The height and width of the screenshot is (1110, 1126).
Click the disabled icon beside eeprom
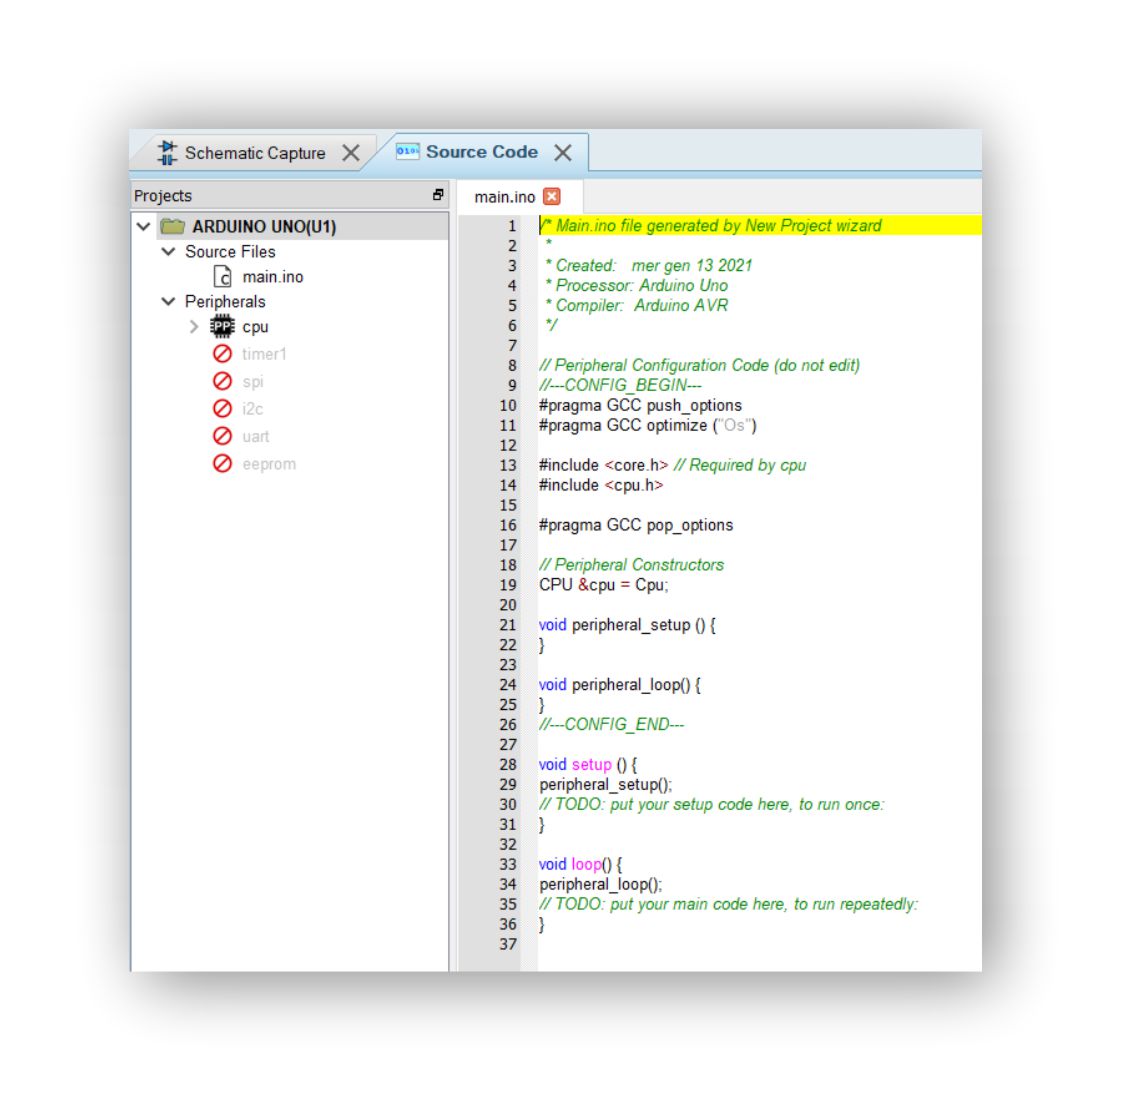click(223, 464)
